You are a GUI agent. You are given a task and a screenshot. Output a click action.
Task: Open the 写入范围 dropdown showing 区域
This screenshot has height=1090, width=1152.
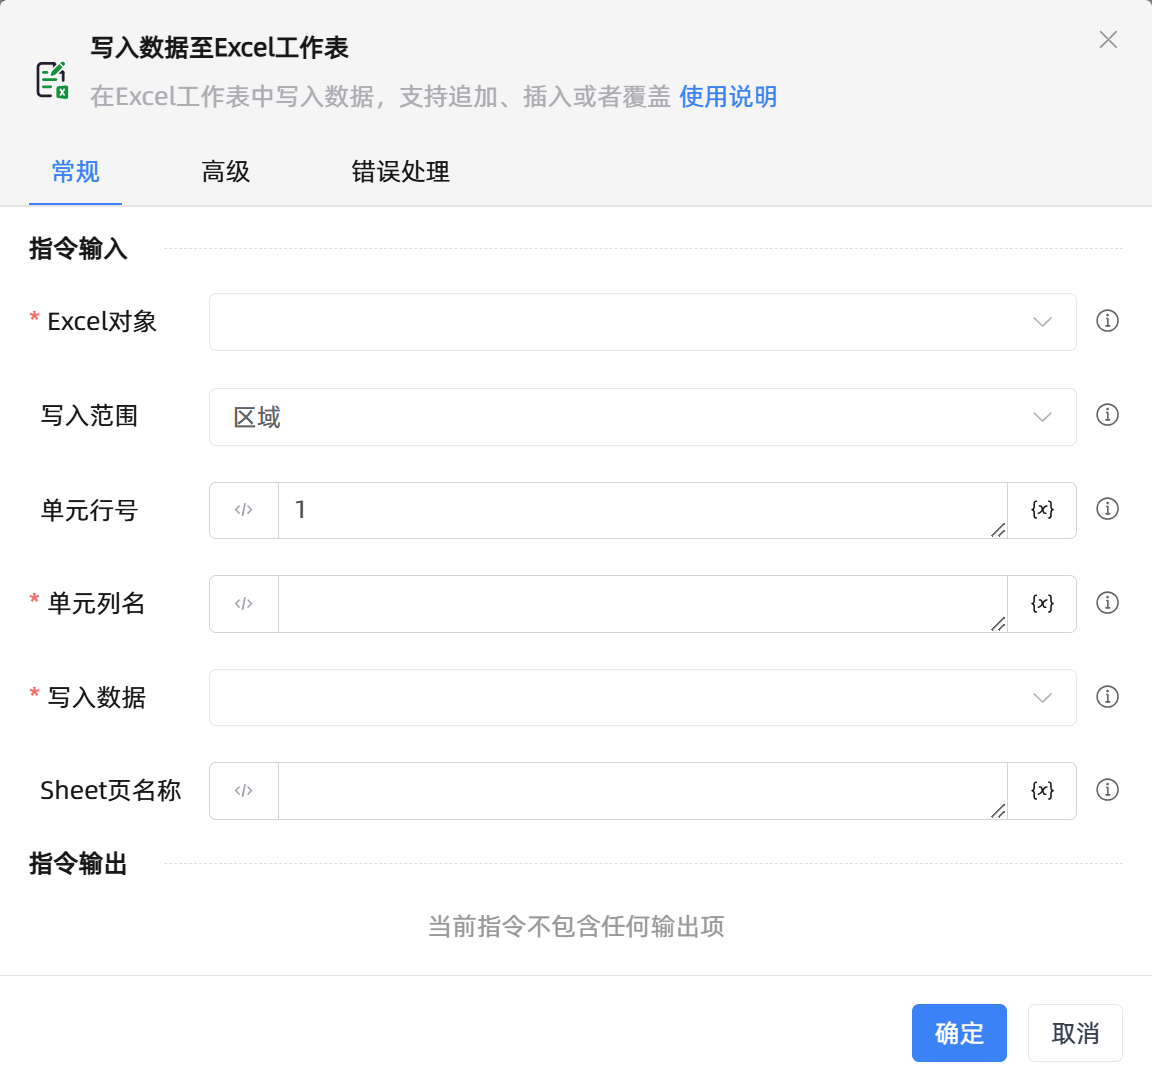click(x=643, y=417)
